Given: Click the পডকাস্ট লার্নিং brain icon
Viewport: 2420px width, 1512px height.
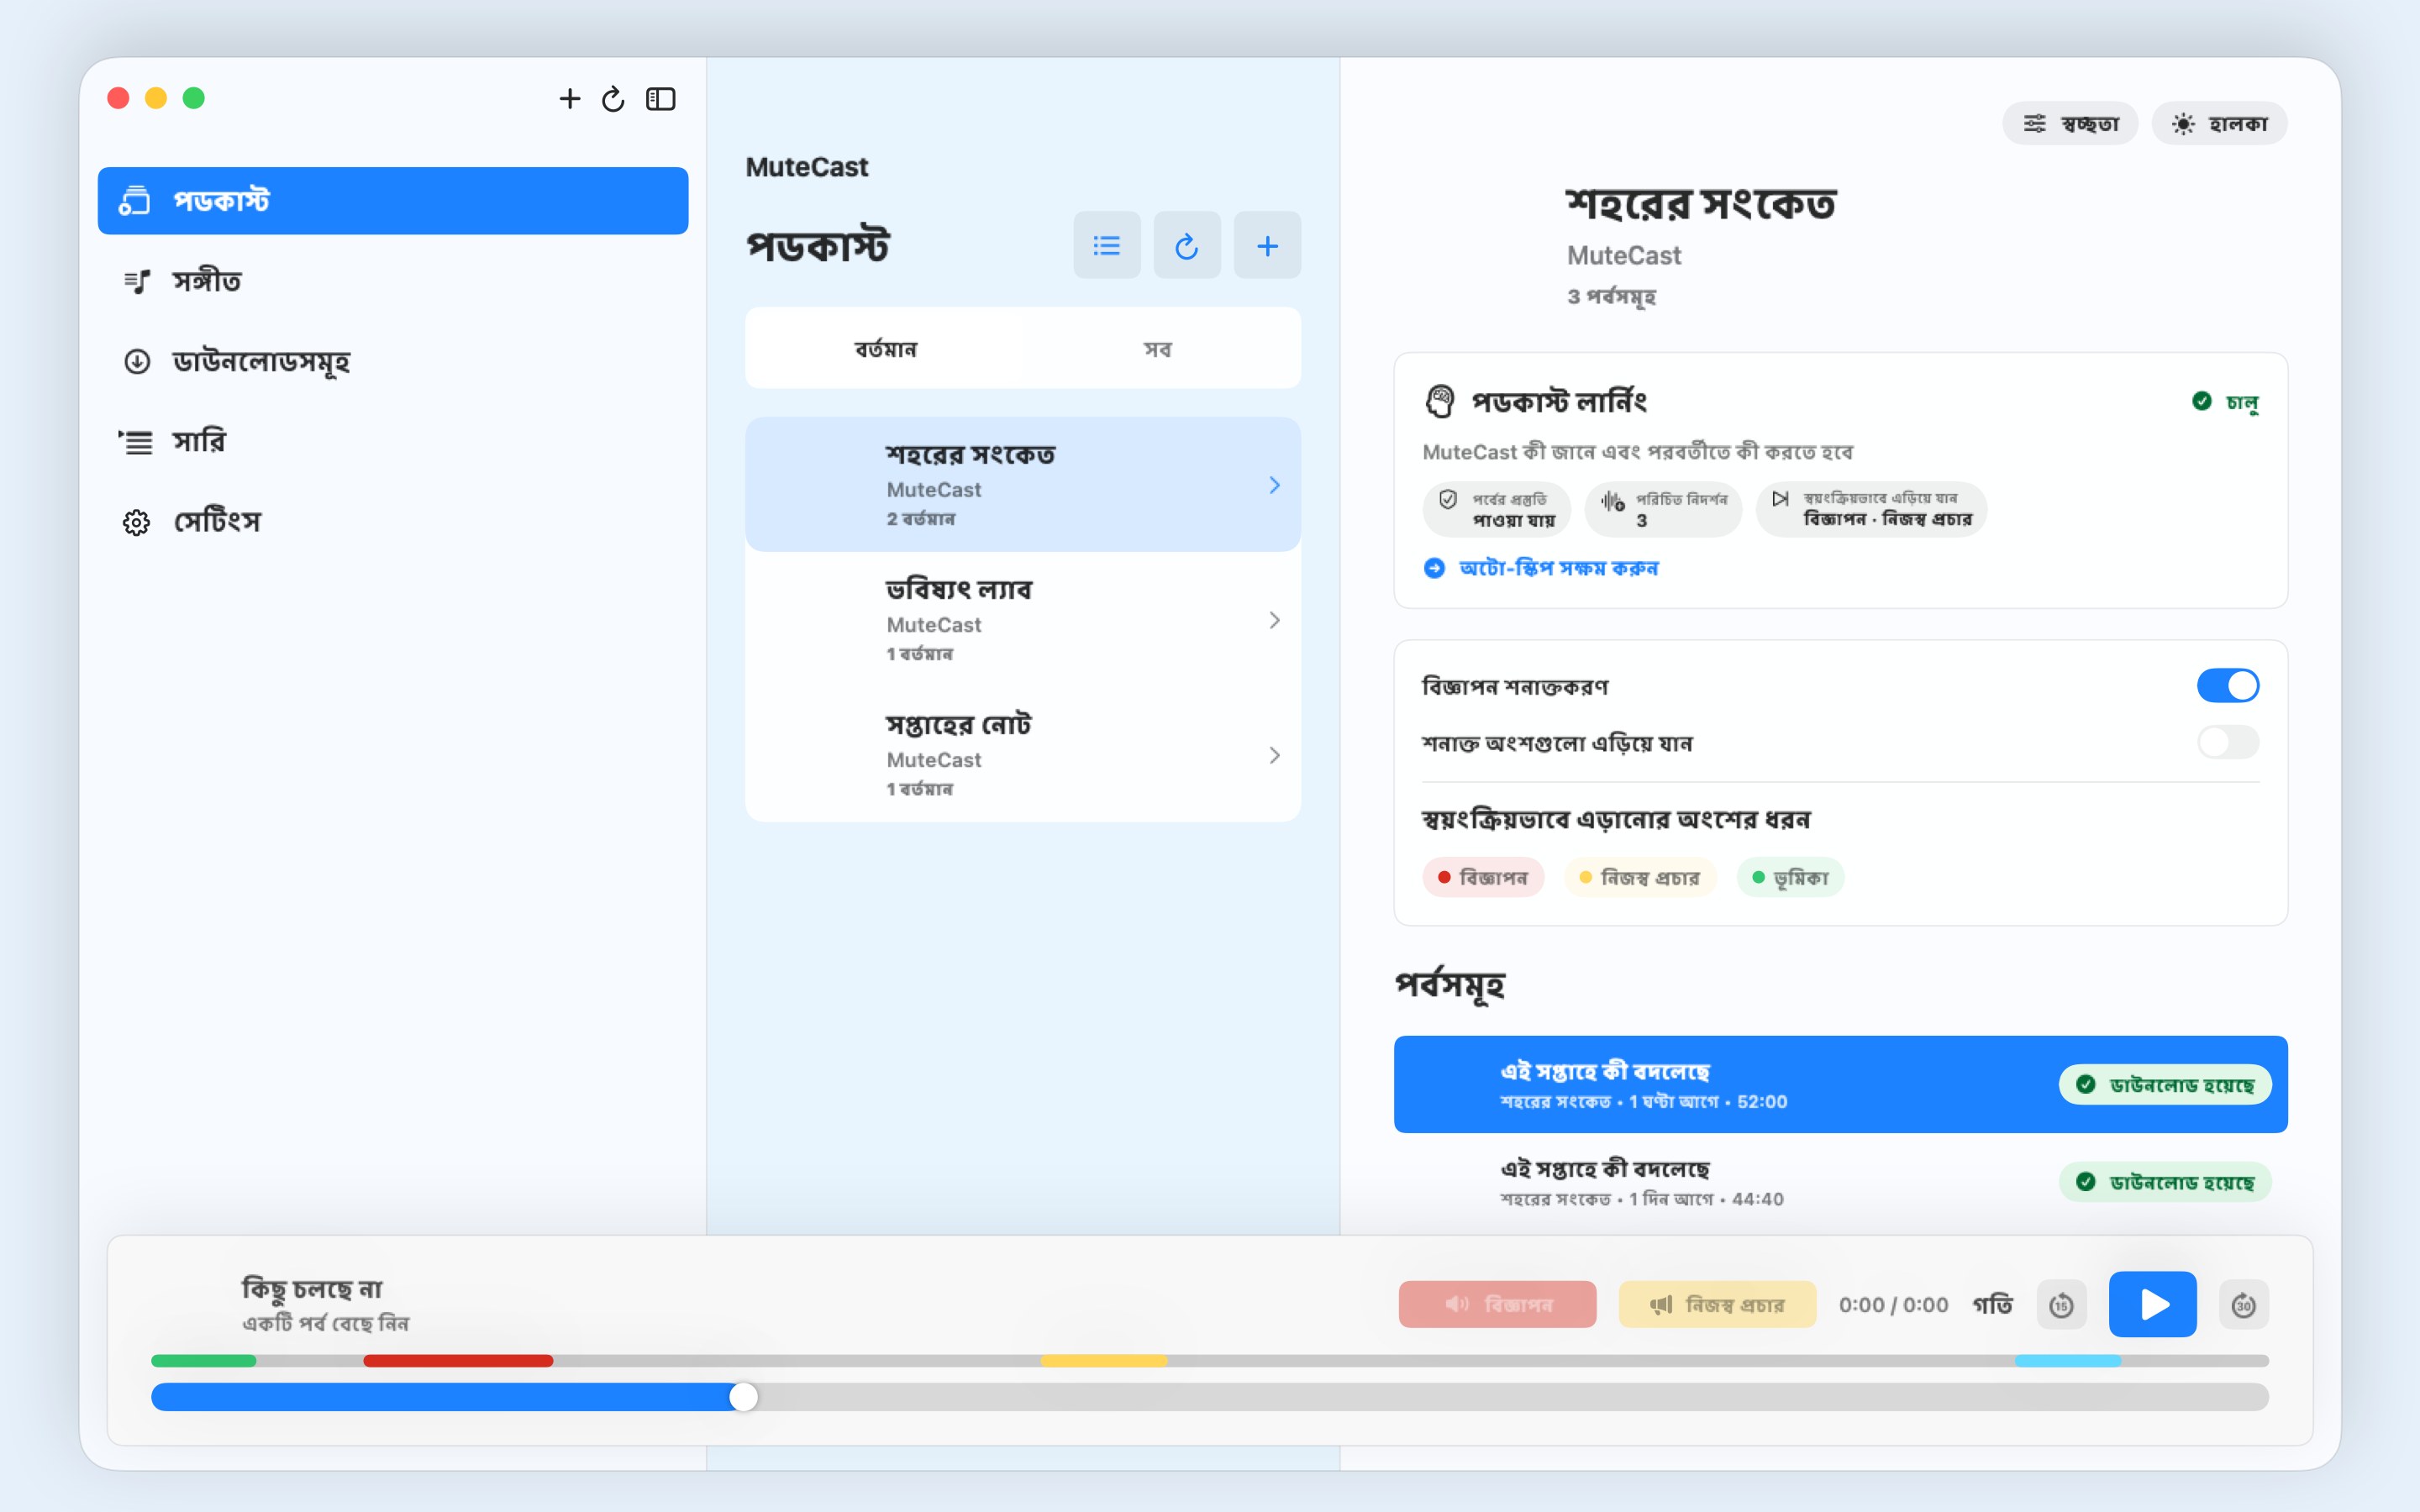Looking at the screenshot, I should (x=1439, y=401).
